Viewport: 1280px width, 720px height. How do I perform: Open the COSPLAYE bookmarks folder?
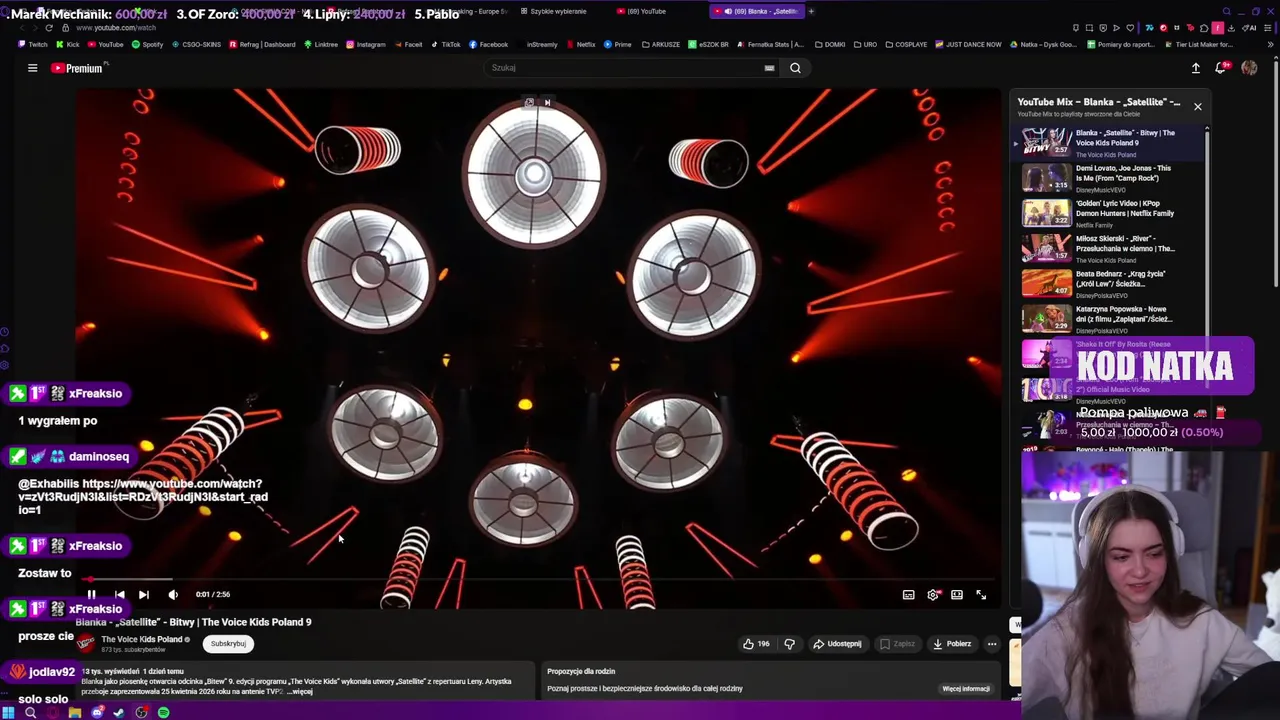coord(906,44)
